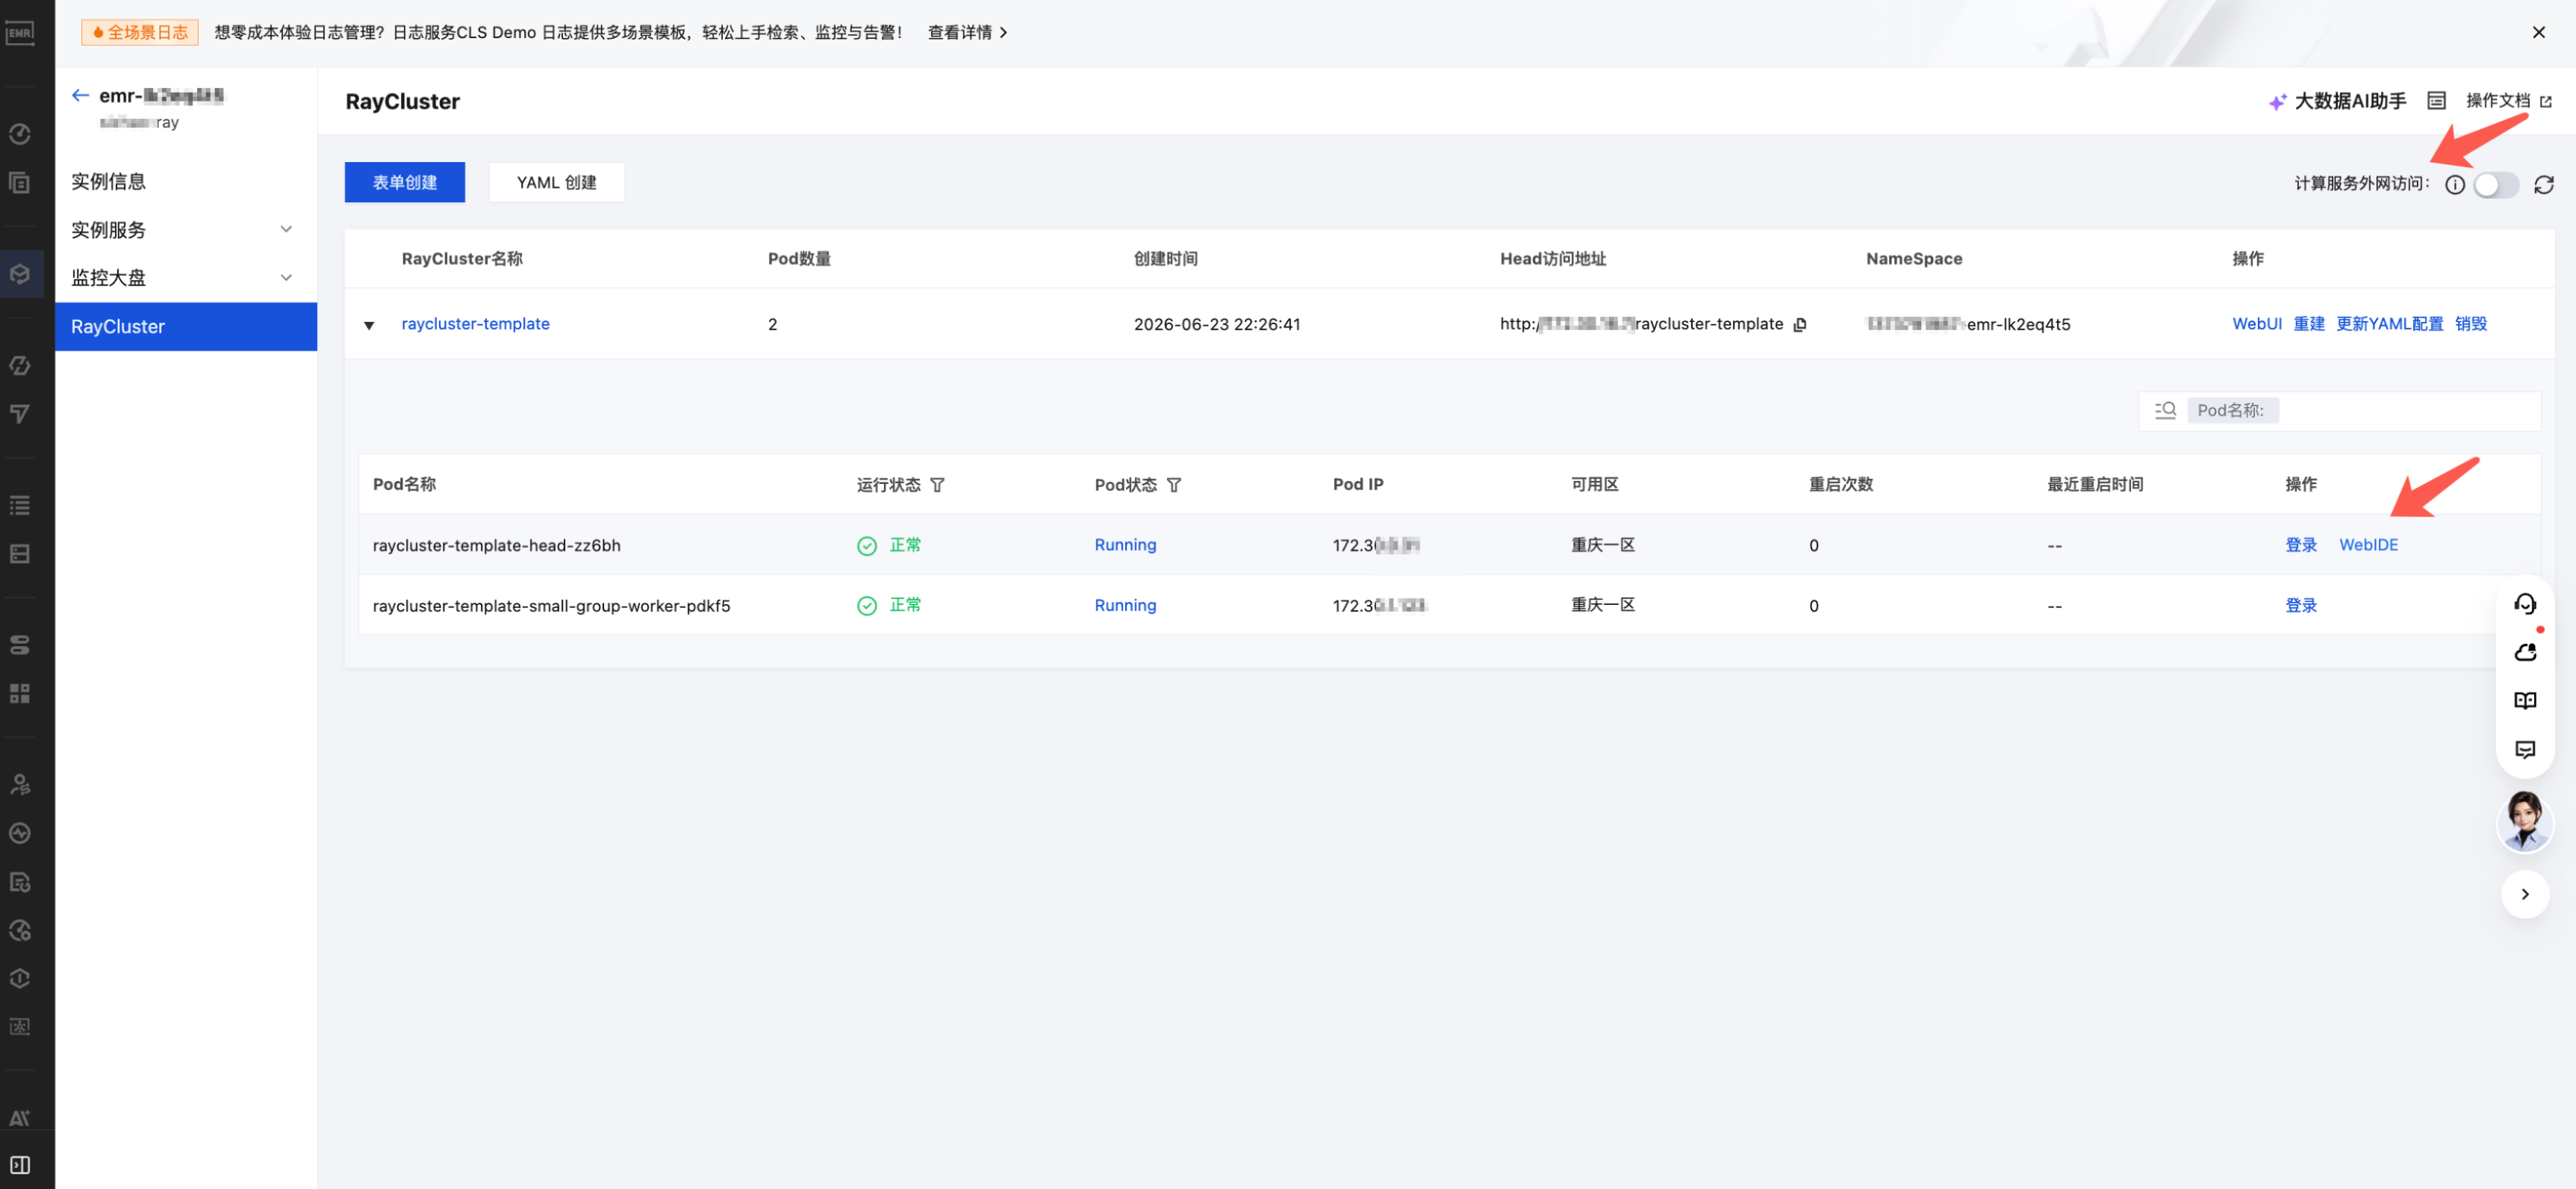Click 查看详情 in the banner

tap(967, 33)
